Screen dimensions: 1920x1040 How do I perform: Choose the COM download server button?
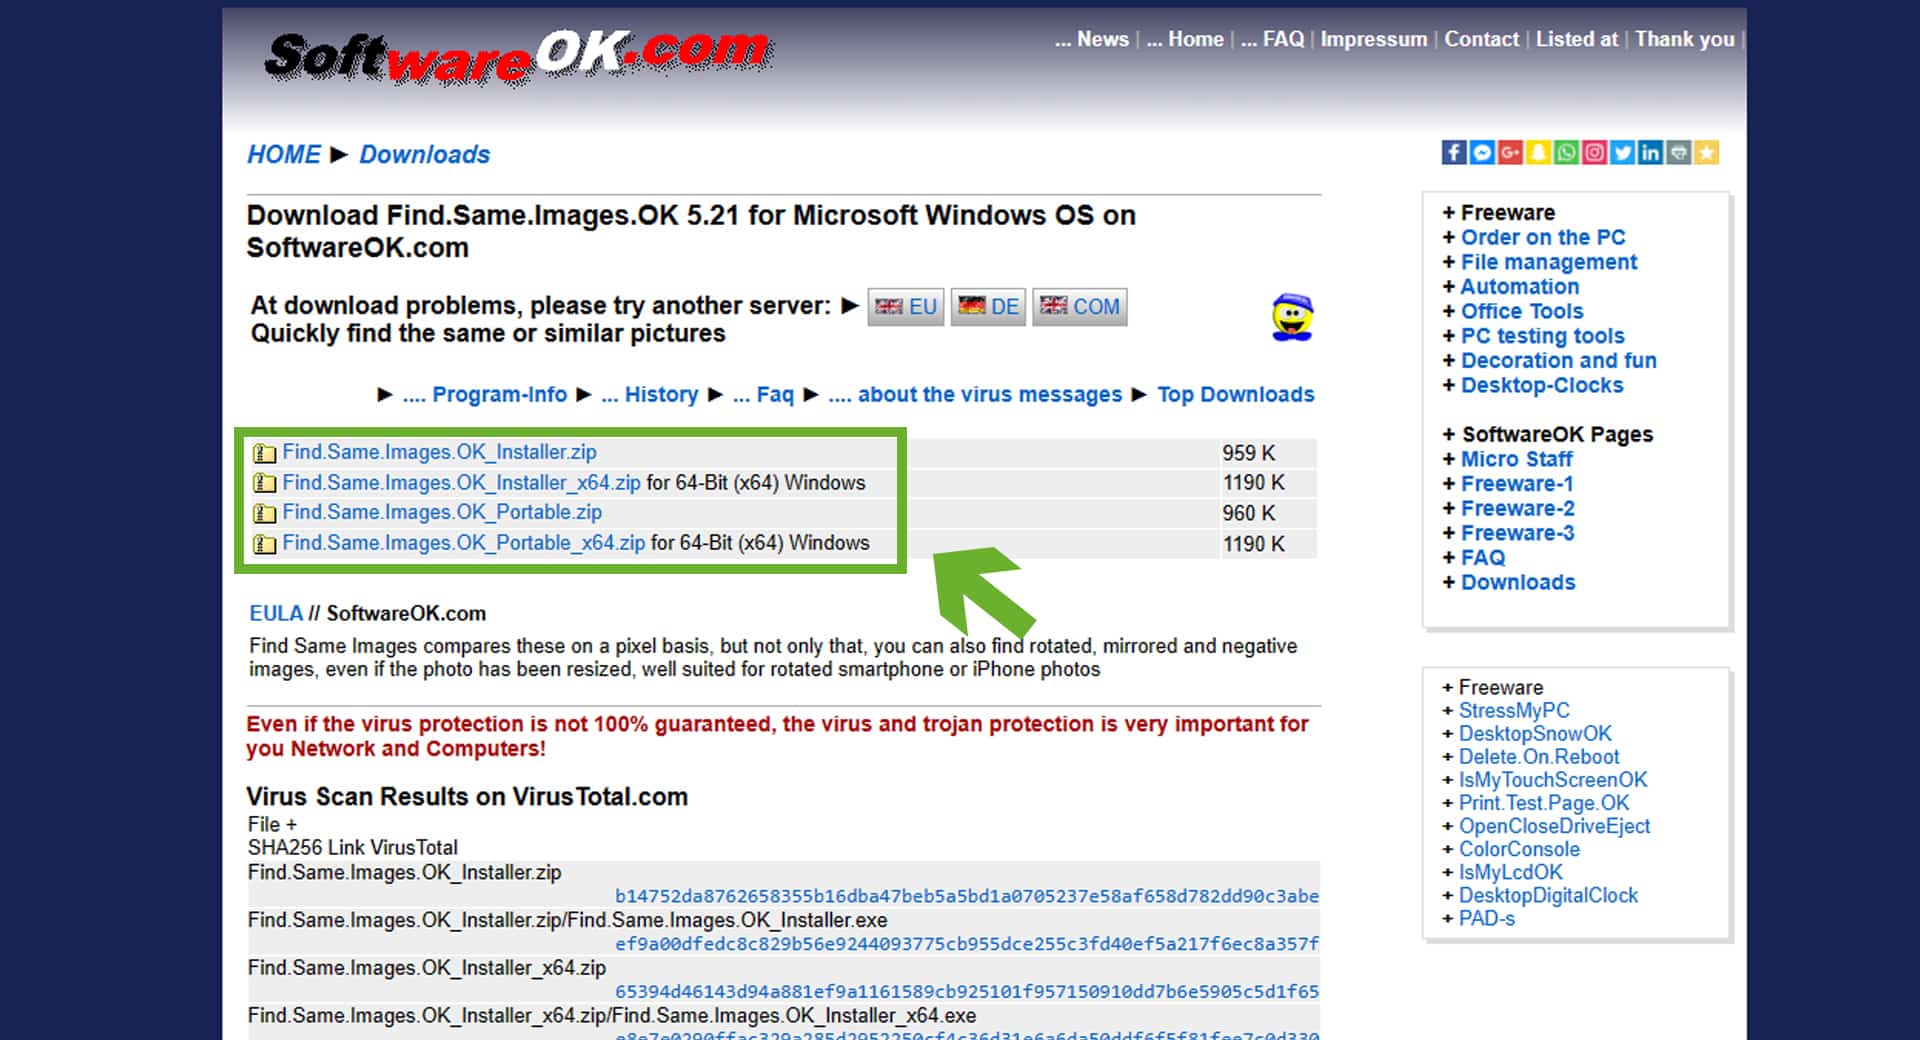[1080, 306]
